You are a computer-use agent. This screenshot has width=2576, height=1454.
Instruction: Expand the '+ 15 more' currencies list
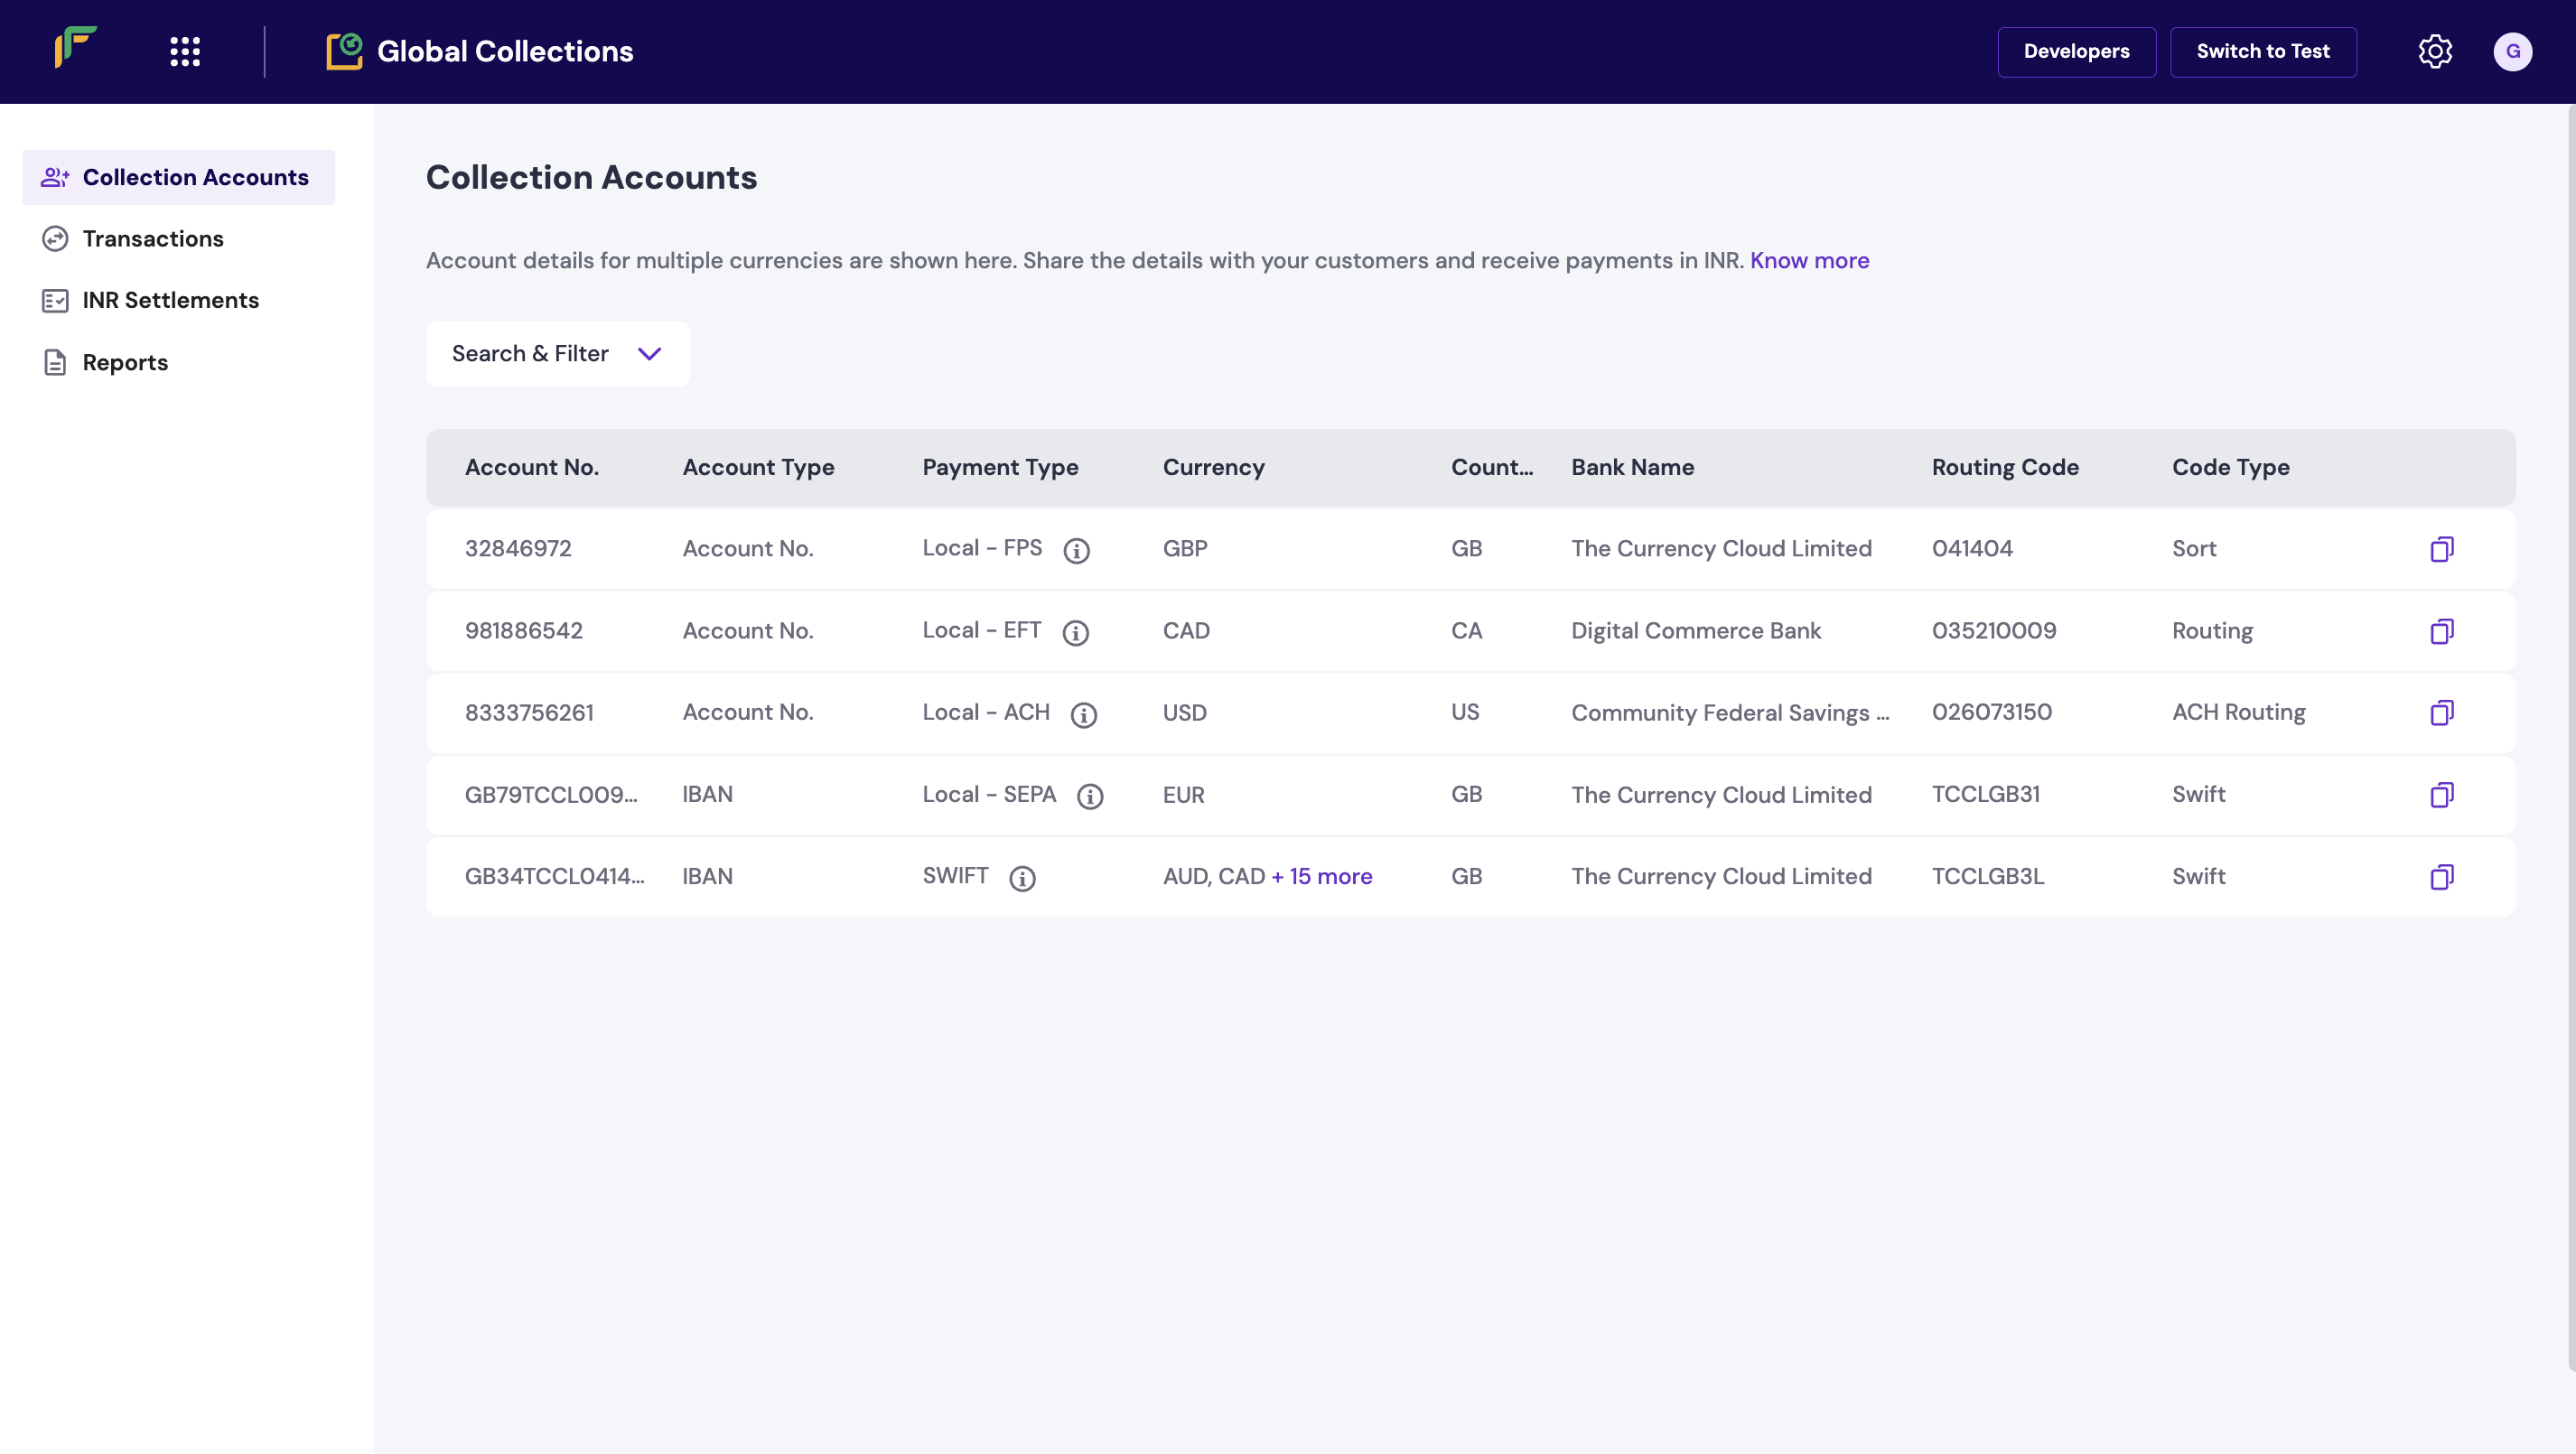click(1321, 877)
